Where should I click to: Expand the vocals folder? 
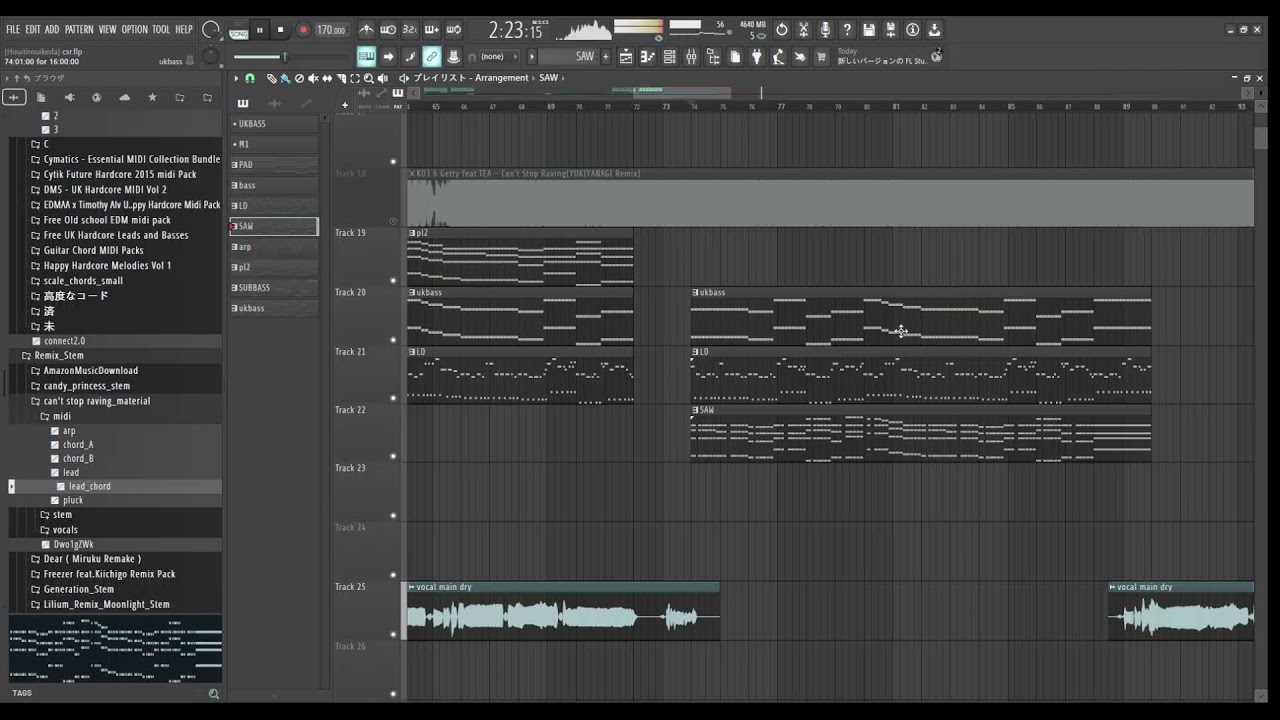pos(65,529)
